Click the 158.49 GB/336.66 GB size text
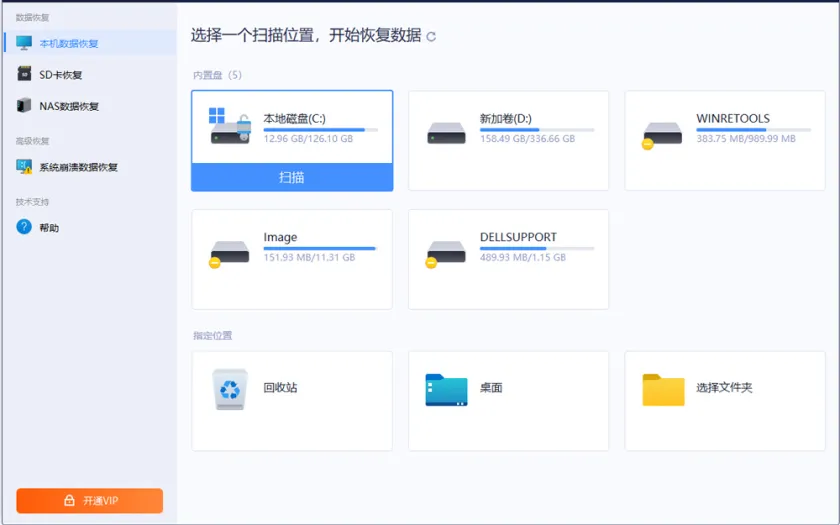 tap(527, 139)
